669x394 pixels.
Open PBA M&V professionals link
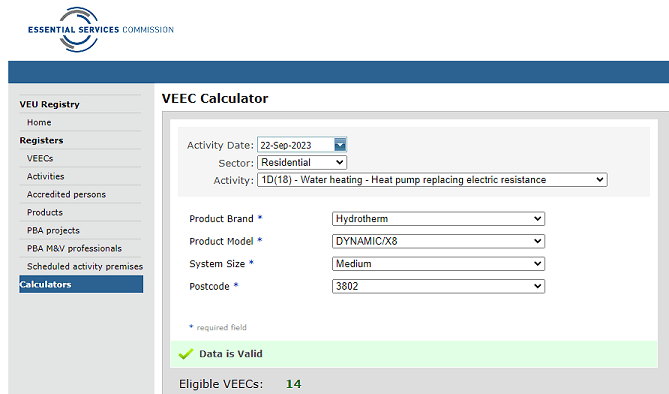click(x=74, y=248)
